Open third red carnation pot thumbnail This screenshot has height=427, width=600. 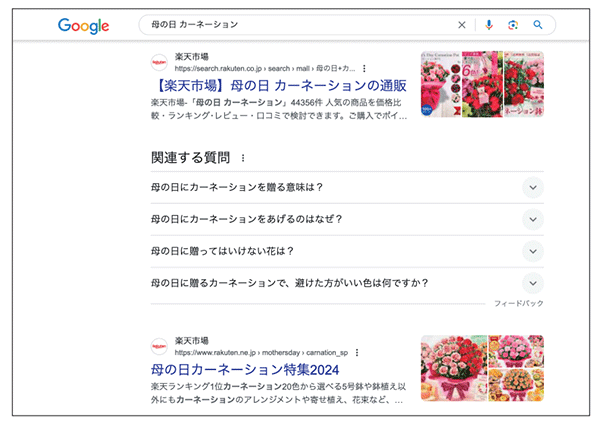(524, 84)
